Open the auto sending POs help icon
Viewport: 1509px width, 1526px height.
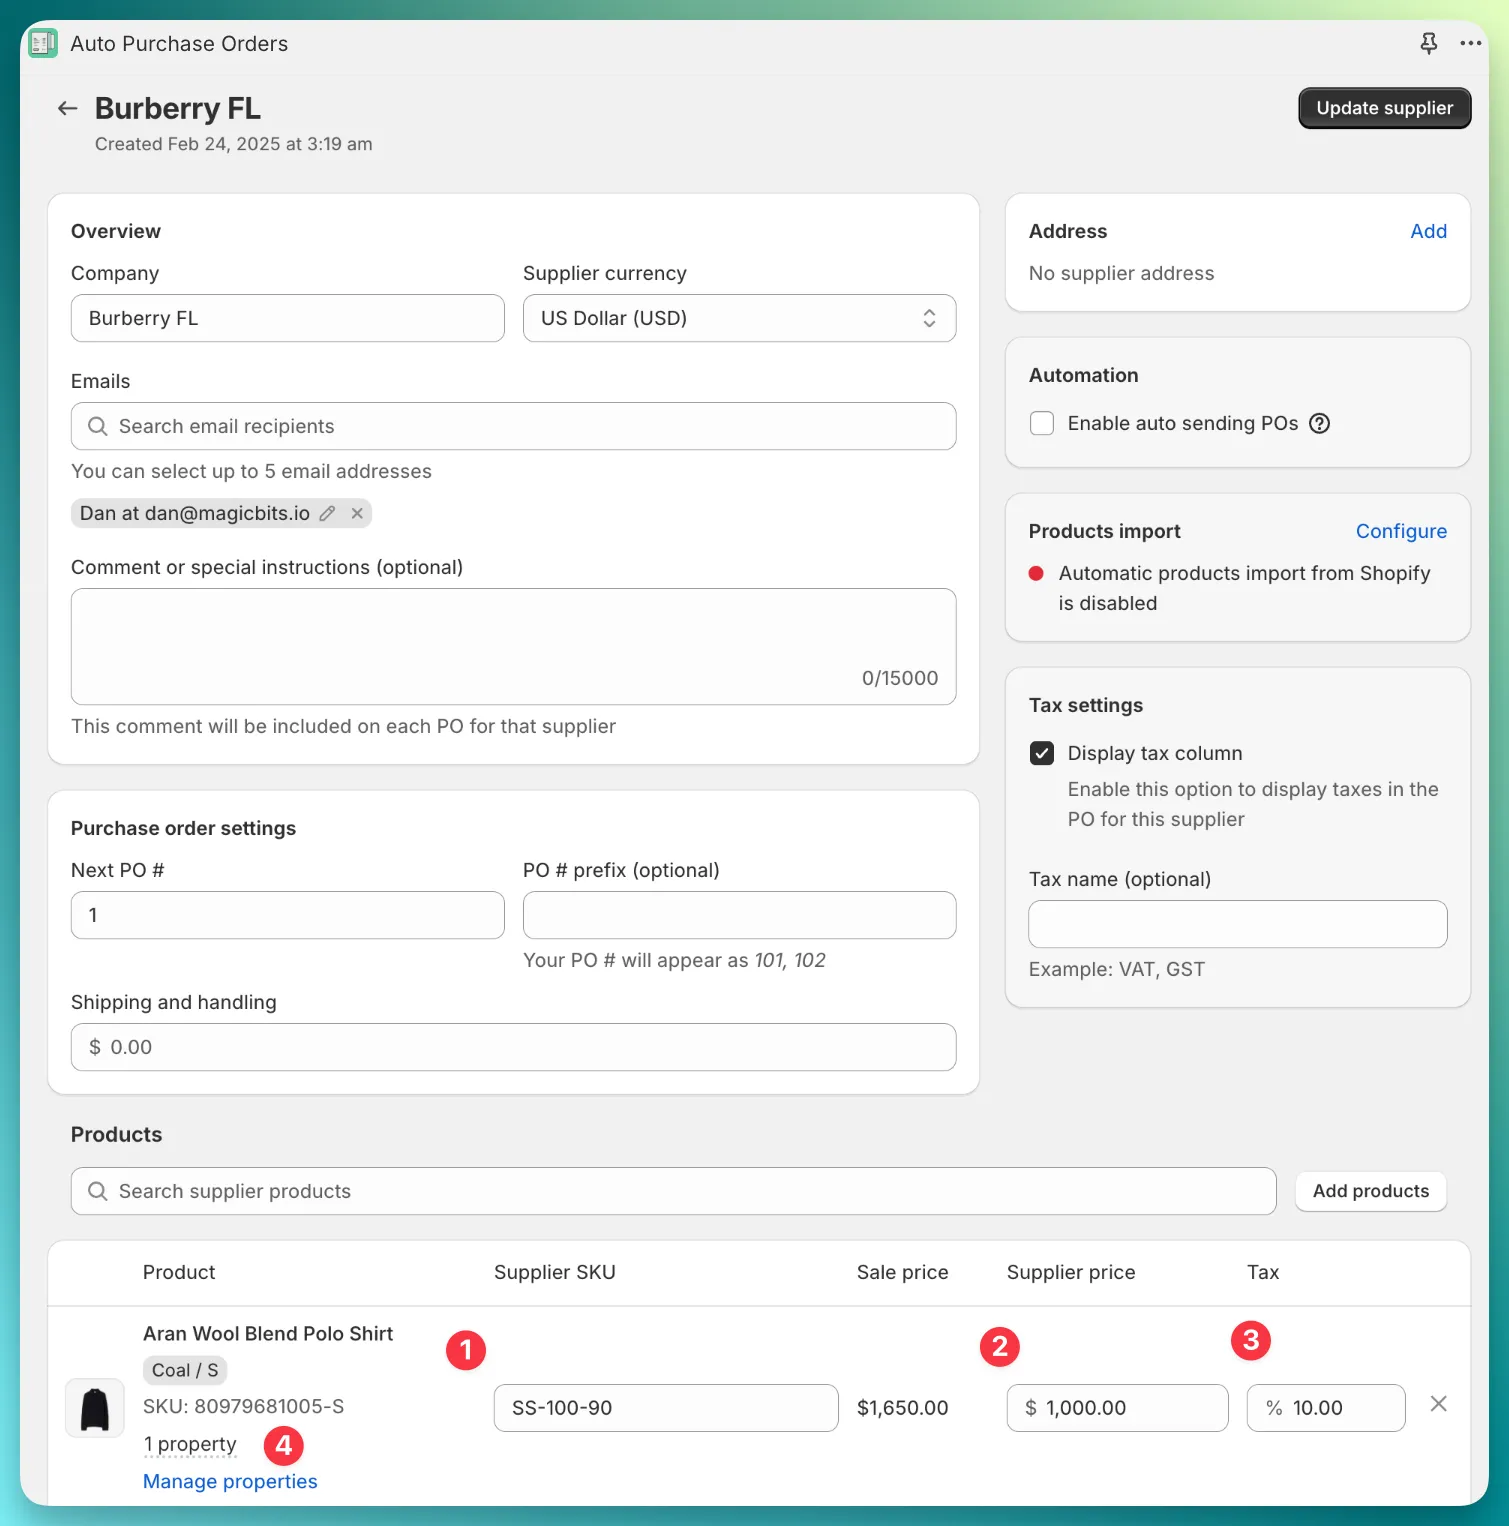coord(1320,423)
